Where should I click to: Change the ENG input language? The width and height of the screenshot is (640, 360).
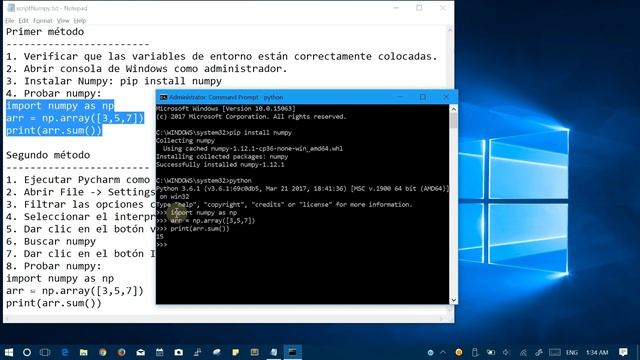(572, 352)
